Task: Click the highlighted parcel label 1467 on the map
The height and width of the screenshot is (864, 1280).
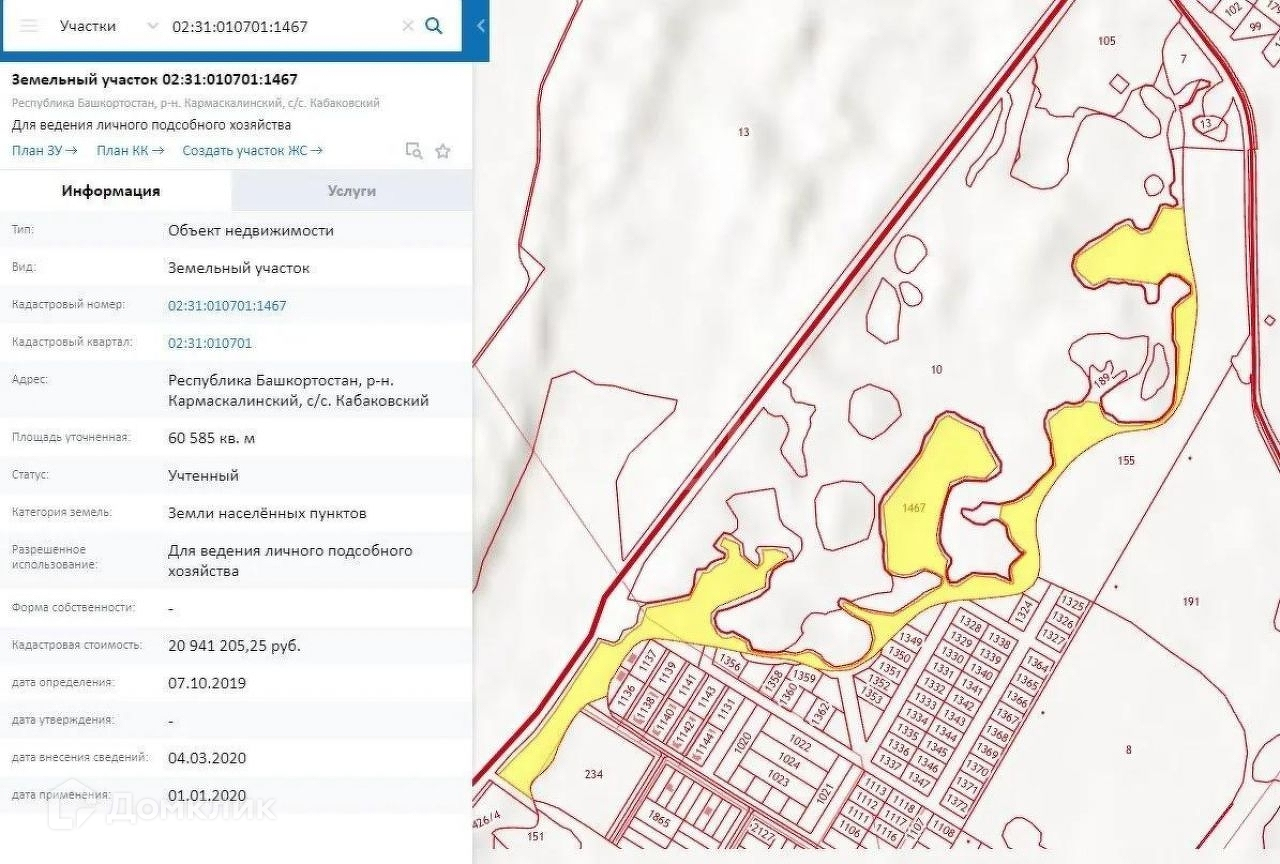Action: click(x=913, y=508)
